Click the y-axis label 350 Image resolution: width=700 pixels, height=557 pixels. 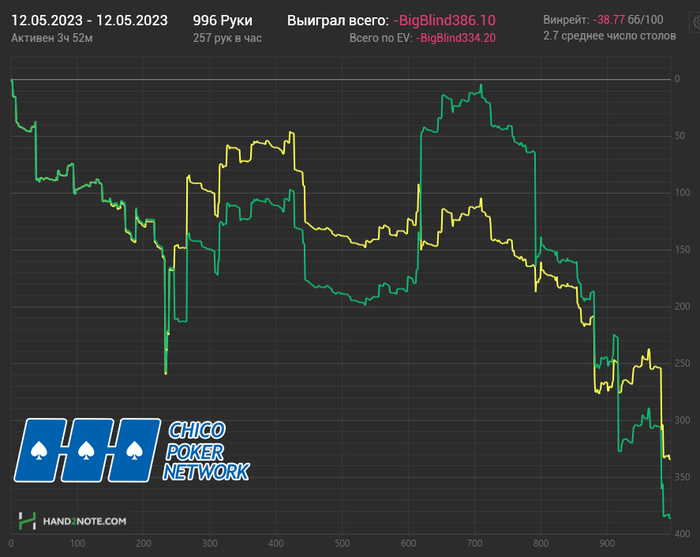coord(682,478)
